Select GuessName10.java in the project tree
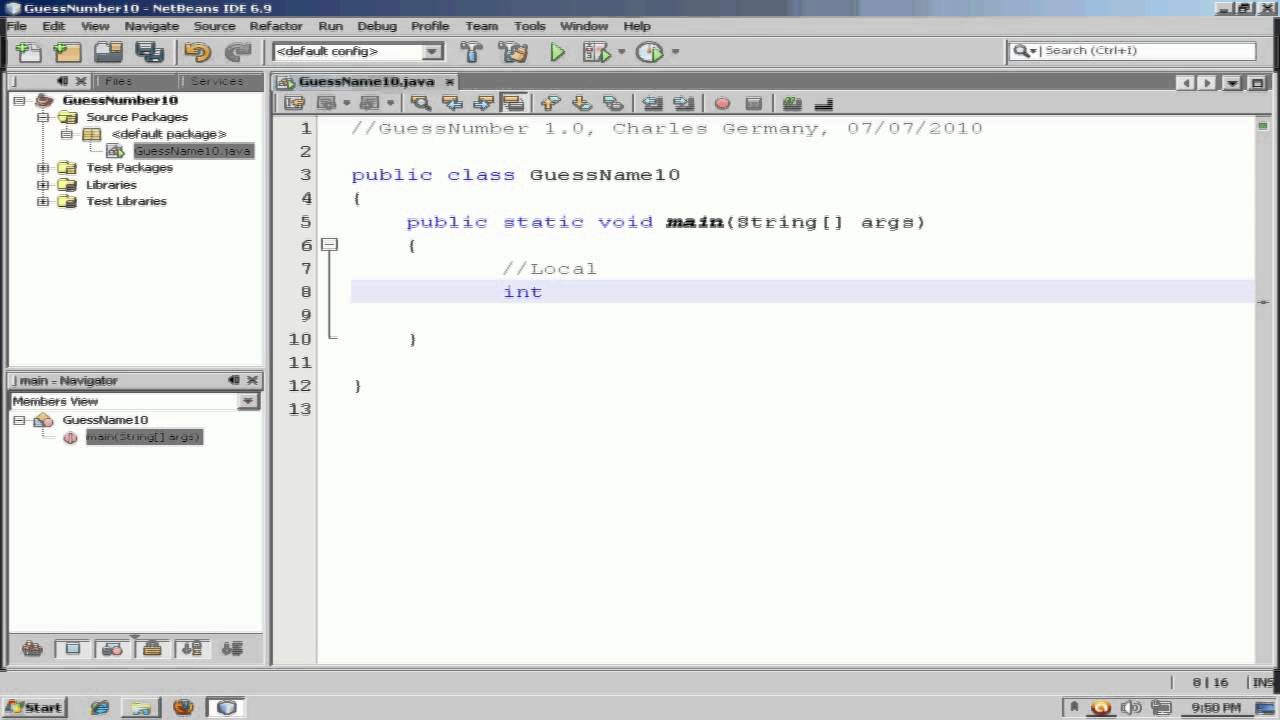This screenshot has width=1280, height=720. (193, 151)
